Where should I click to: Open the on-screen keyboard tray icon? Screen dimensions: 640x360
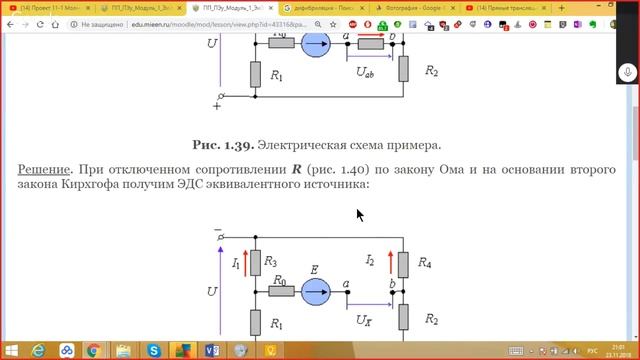click(x=516, y=351)
